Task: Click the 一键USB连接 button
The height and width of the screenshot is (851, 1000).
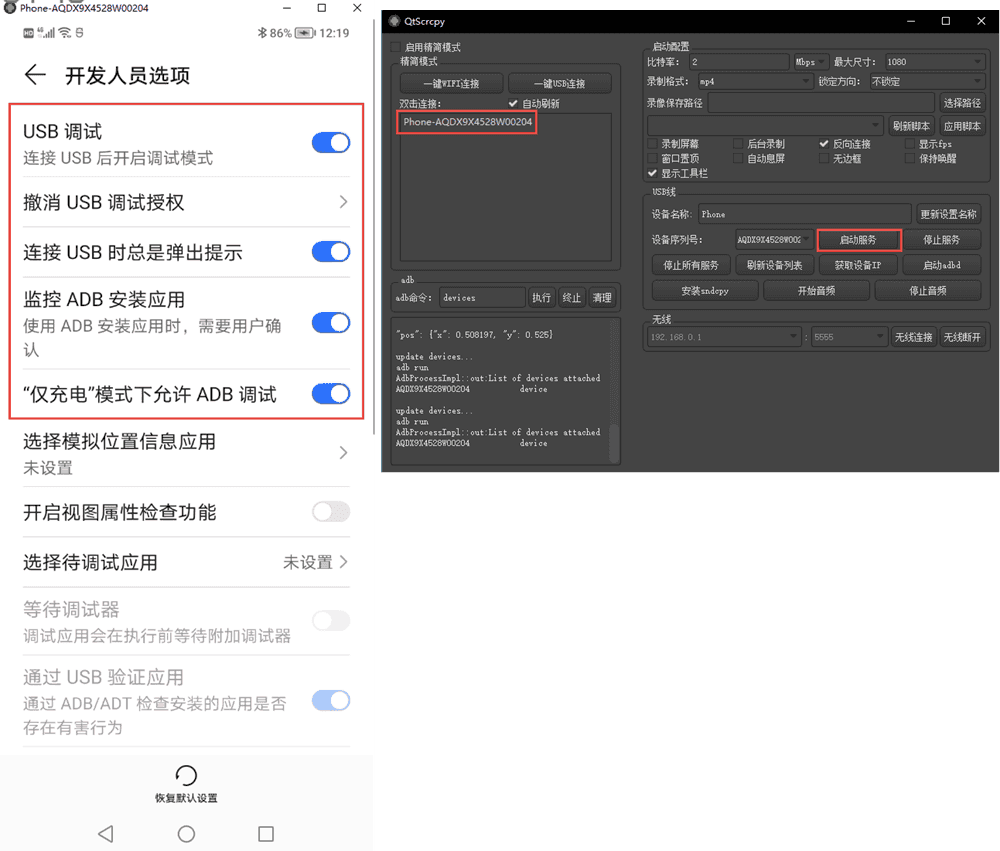Action: coord(560,84)
